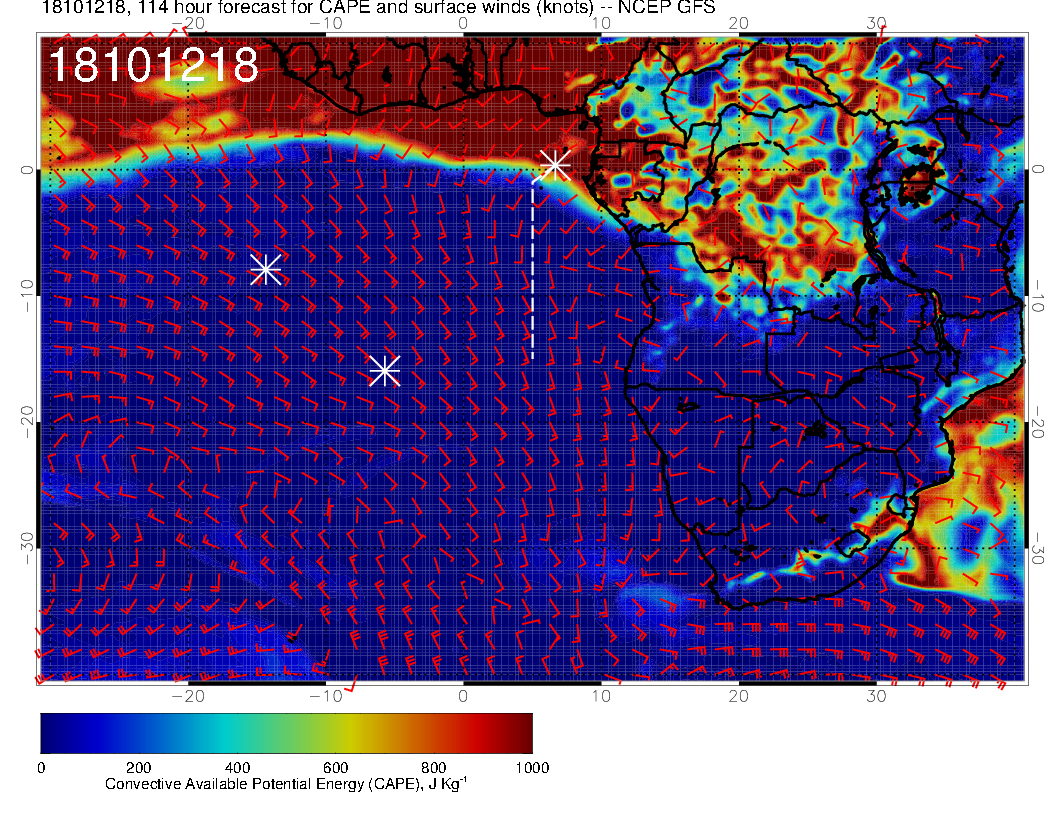Click the Convective Available Potential Energy caption
Screen dimensions: 1056x816
tap(286, 784)
